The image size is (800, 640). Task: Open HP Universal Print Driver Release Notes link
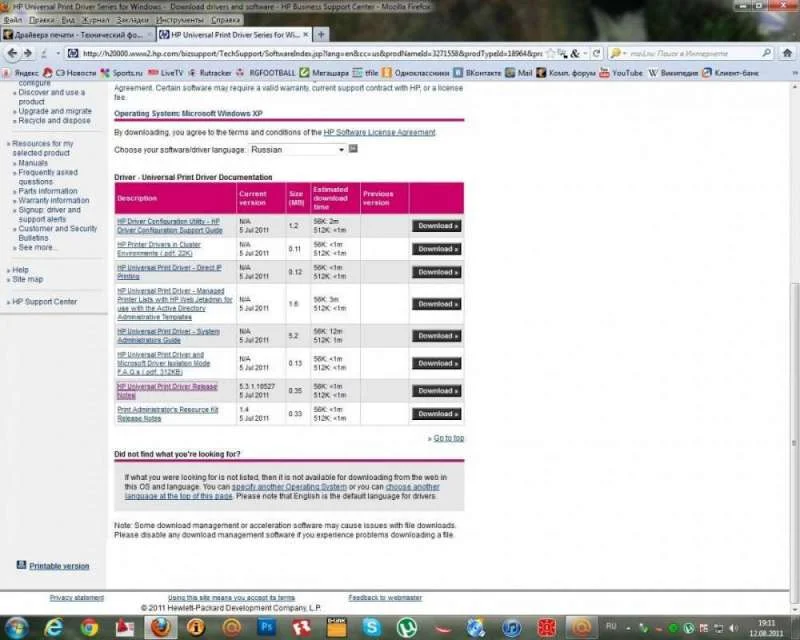(x=167, y=391)
